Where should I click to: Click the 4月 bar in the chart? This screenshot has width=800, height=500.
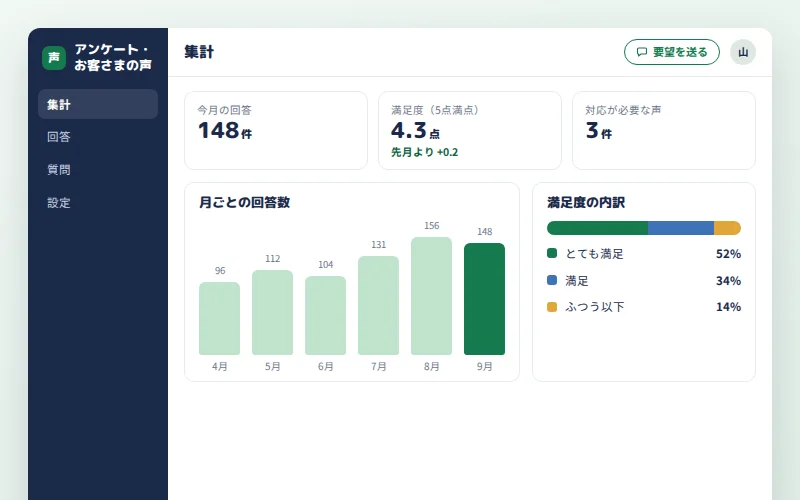(x=219, y=318)
